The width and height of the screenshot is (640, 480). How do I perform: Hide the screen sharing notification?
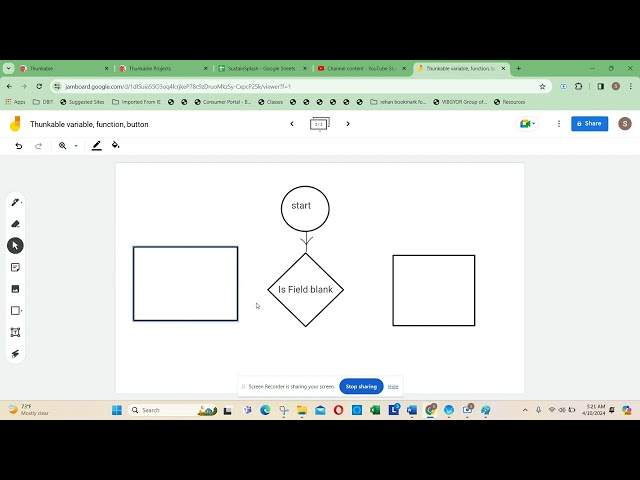point(393,387)
